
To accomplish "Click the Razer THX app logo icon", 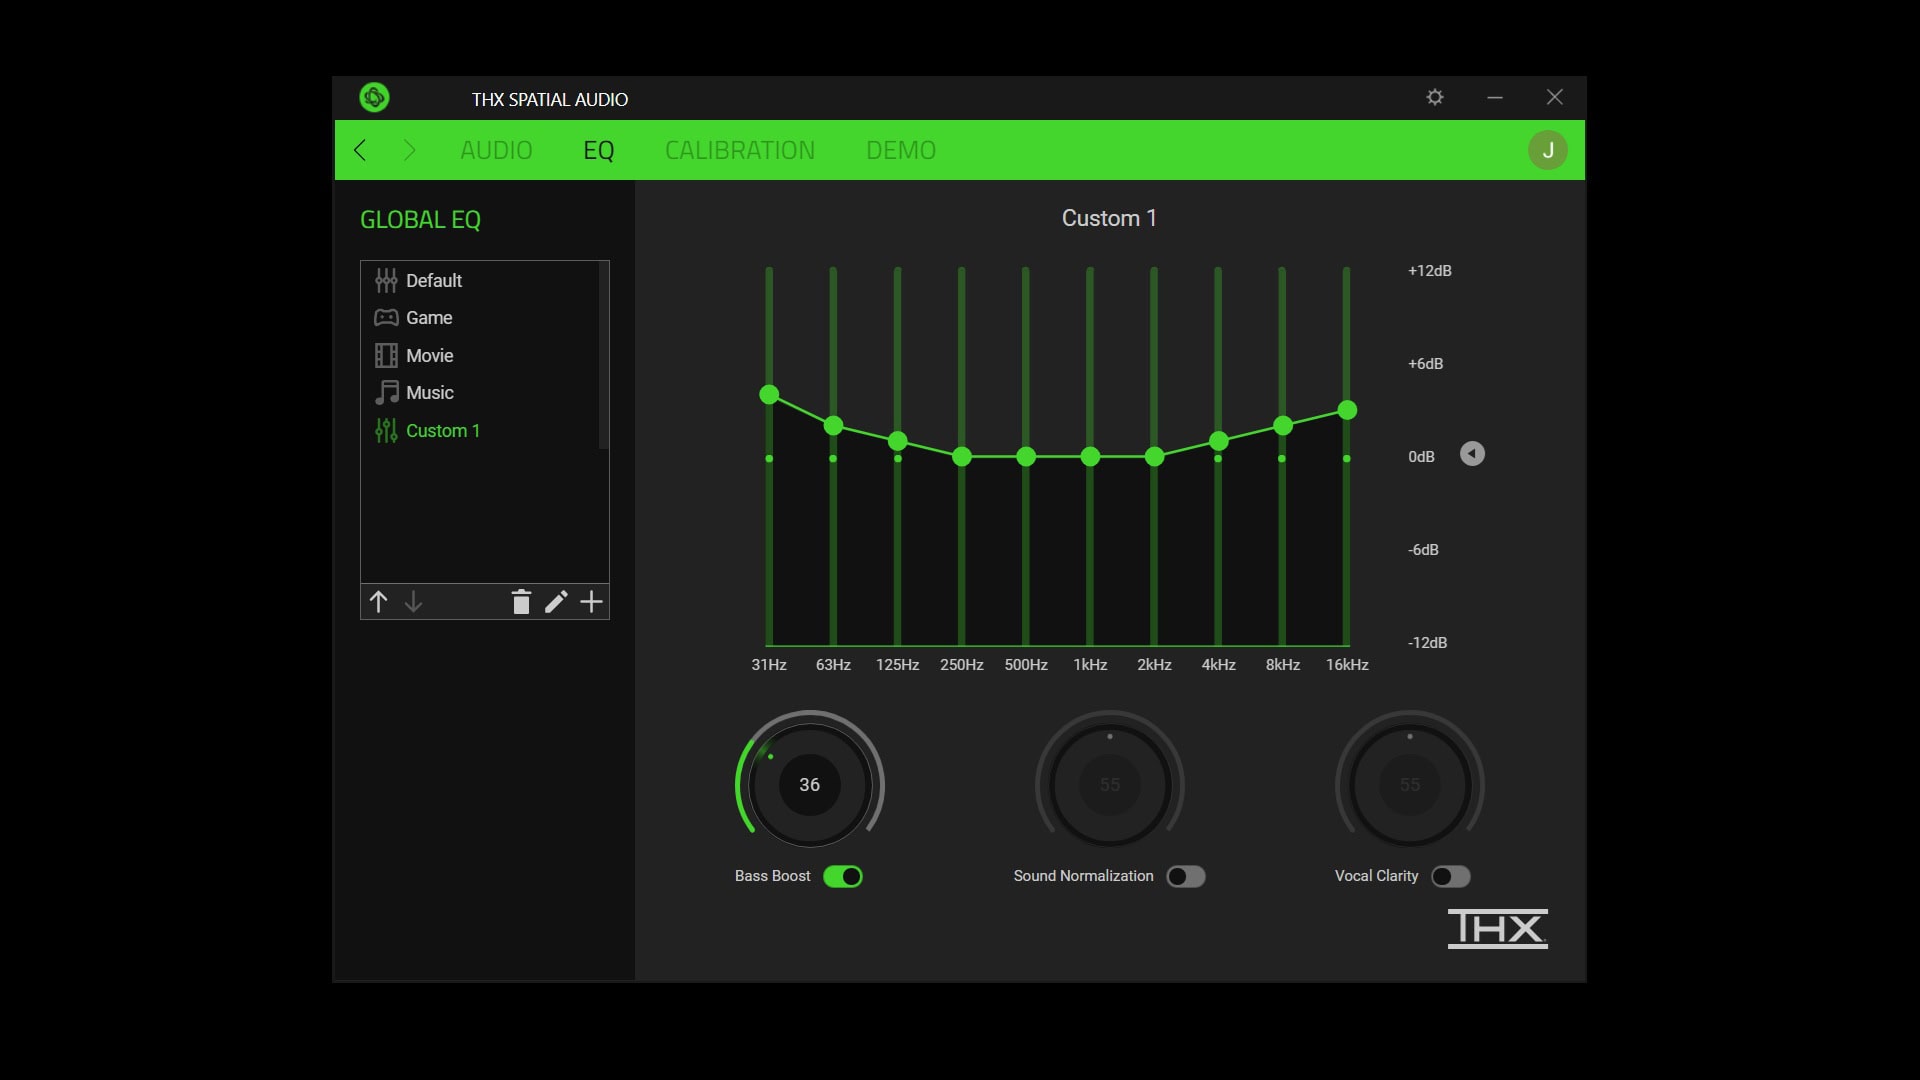I will 374,98.
